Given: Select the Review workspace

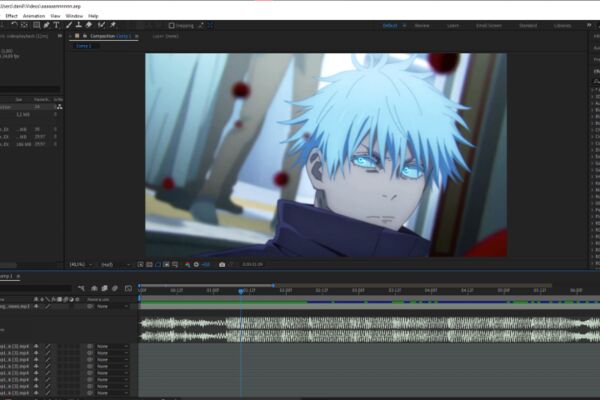Looking at the screenshot, I should (x=422, y=26).
